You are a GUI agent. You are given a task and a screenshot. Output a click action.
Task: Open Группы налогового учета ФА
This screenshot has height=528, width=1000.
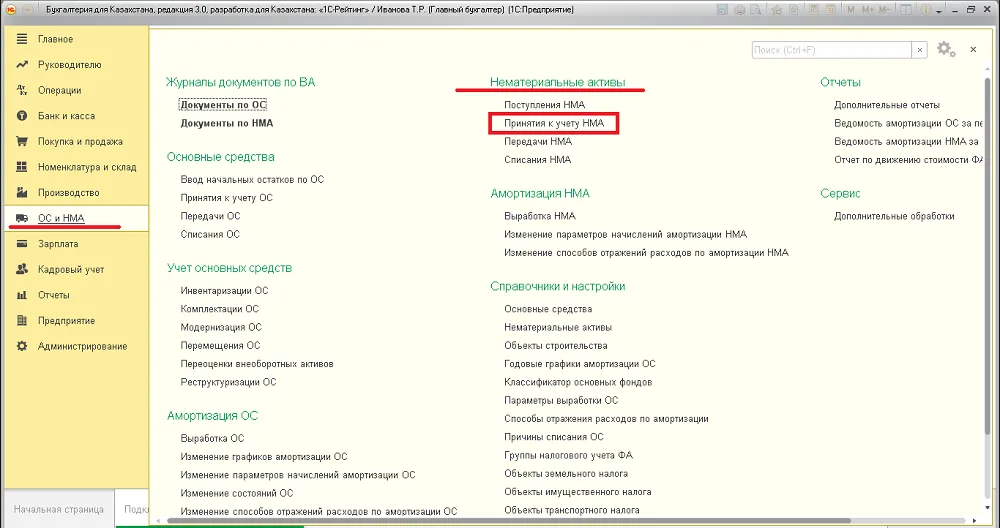(568, 455)
